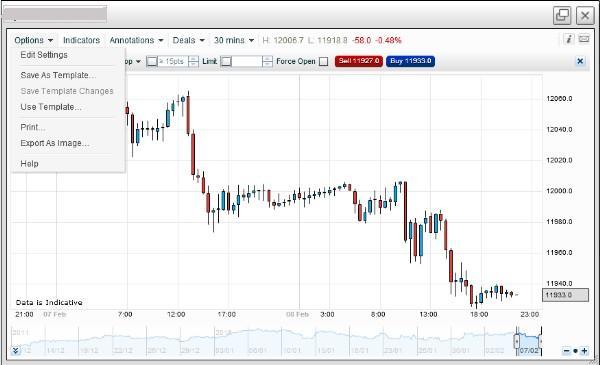
Task: Open Help from the Options menu
Action: point(29,164)
